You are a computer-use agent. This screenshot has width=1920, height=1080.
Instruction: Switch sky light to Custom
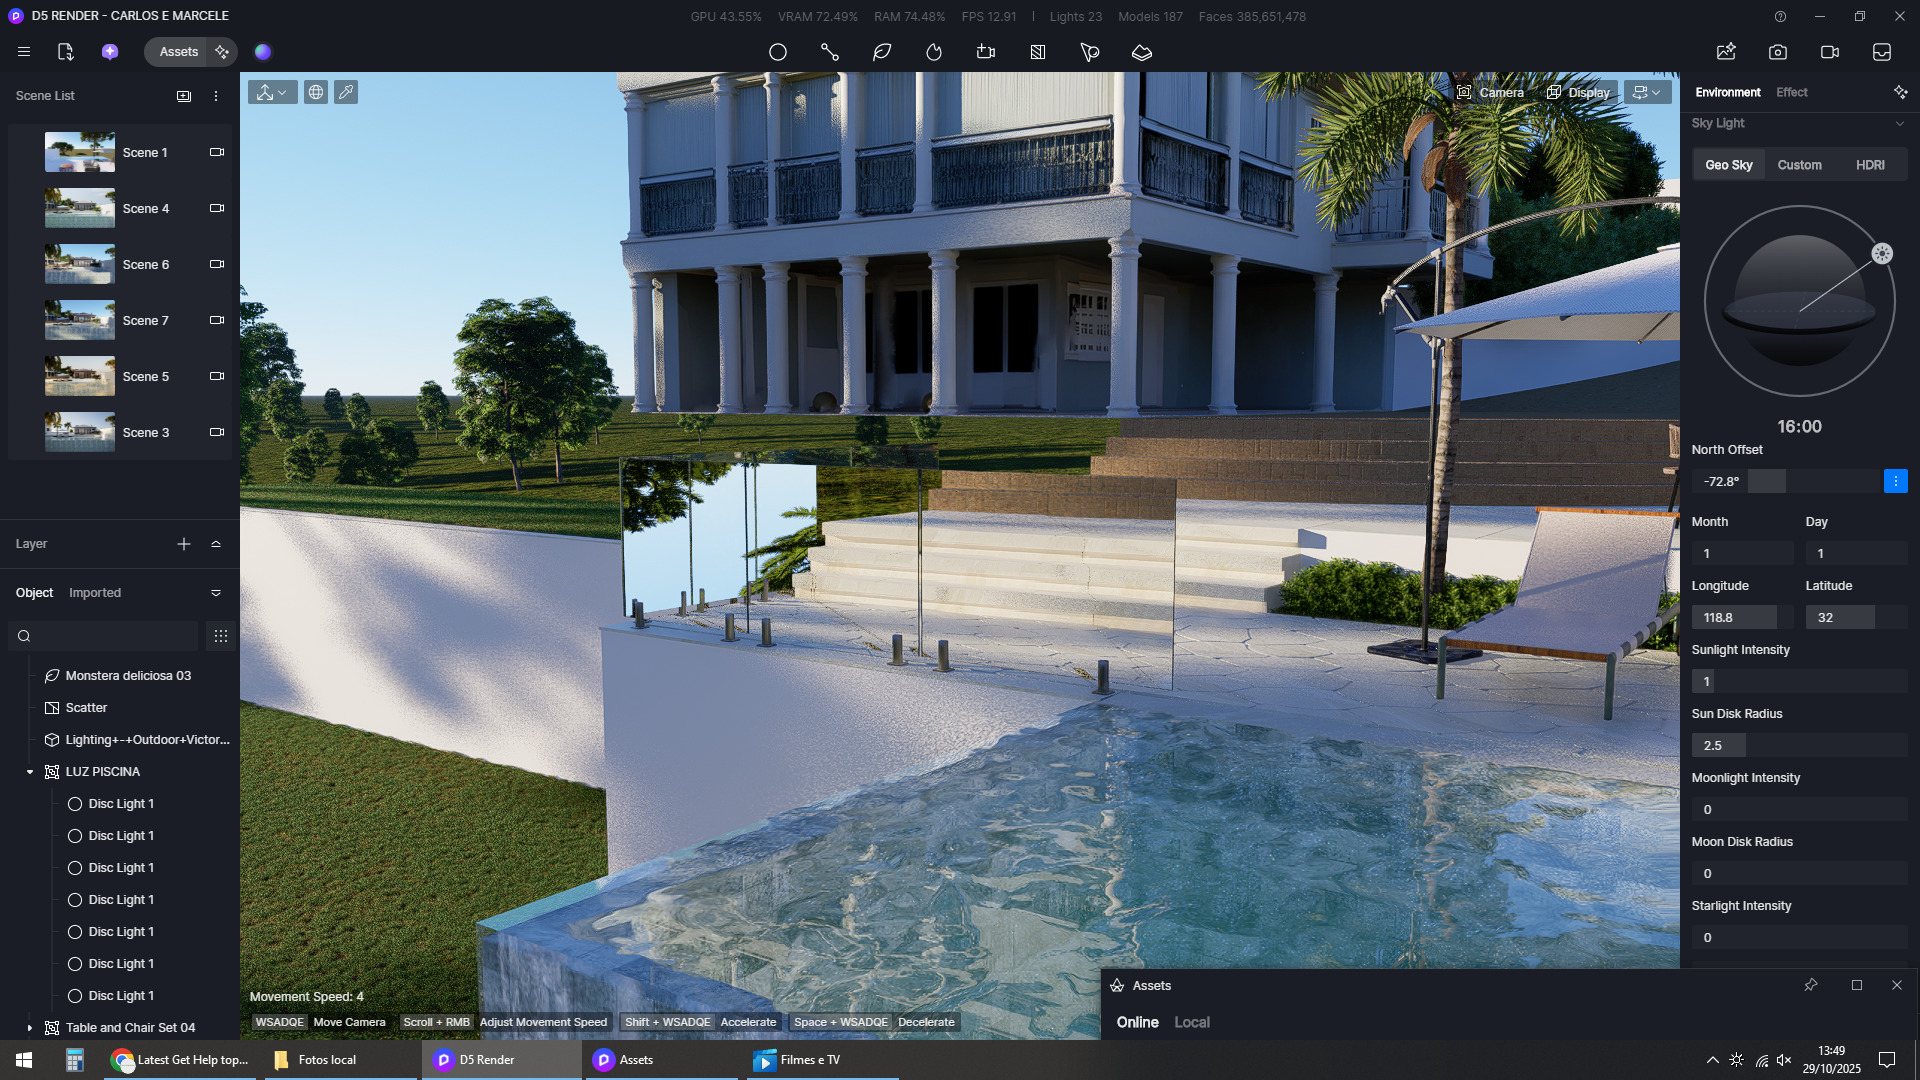click(1799, 165)
